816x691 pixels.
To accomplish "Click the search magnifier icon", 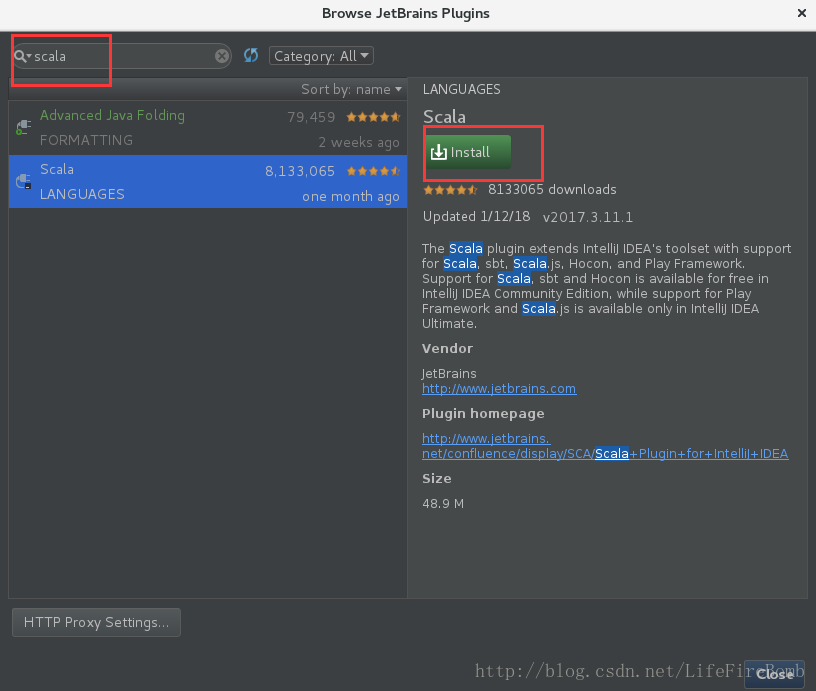I will point(20,56).
